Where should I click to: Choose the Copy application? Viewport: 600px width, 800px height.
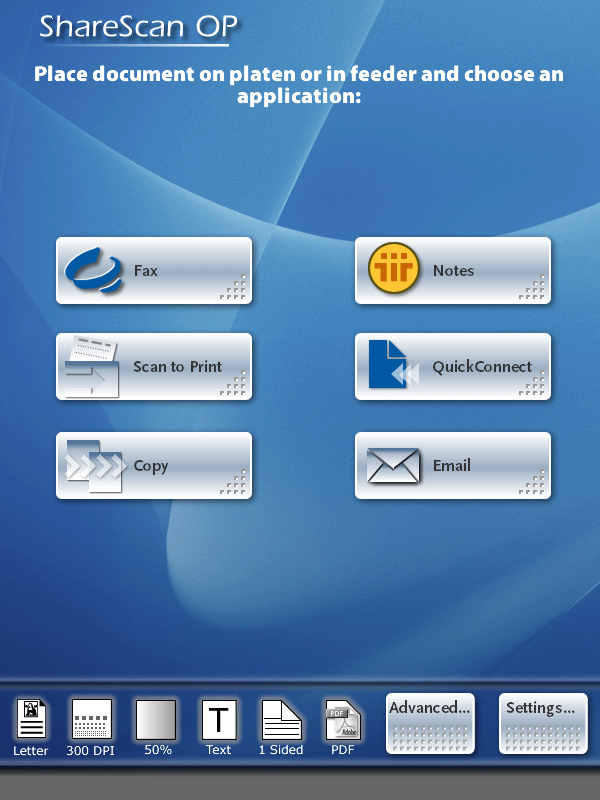pyautogui.click(x=154, y=465)
